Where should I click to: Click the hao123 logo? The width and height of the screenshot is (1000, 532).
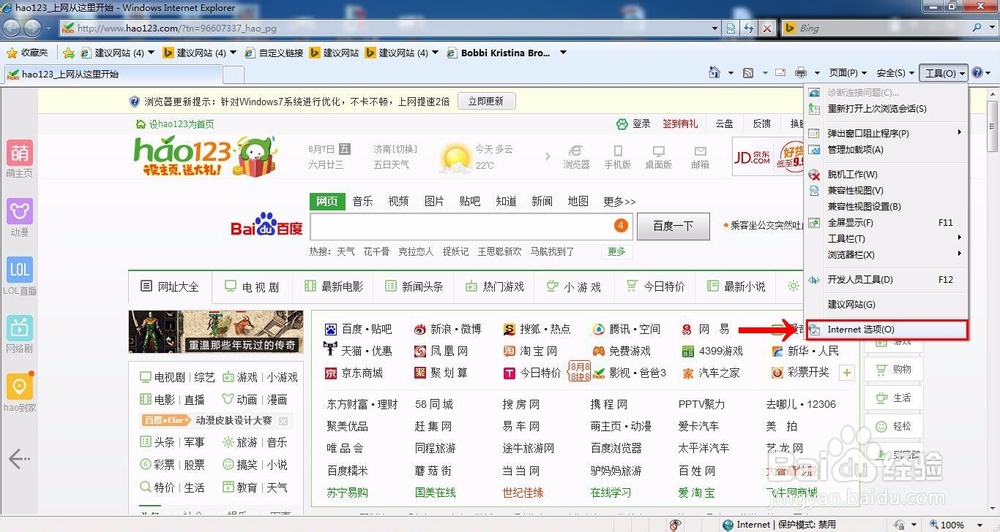coord(205,156)
